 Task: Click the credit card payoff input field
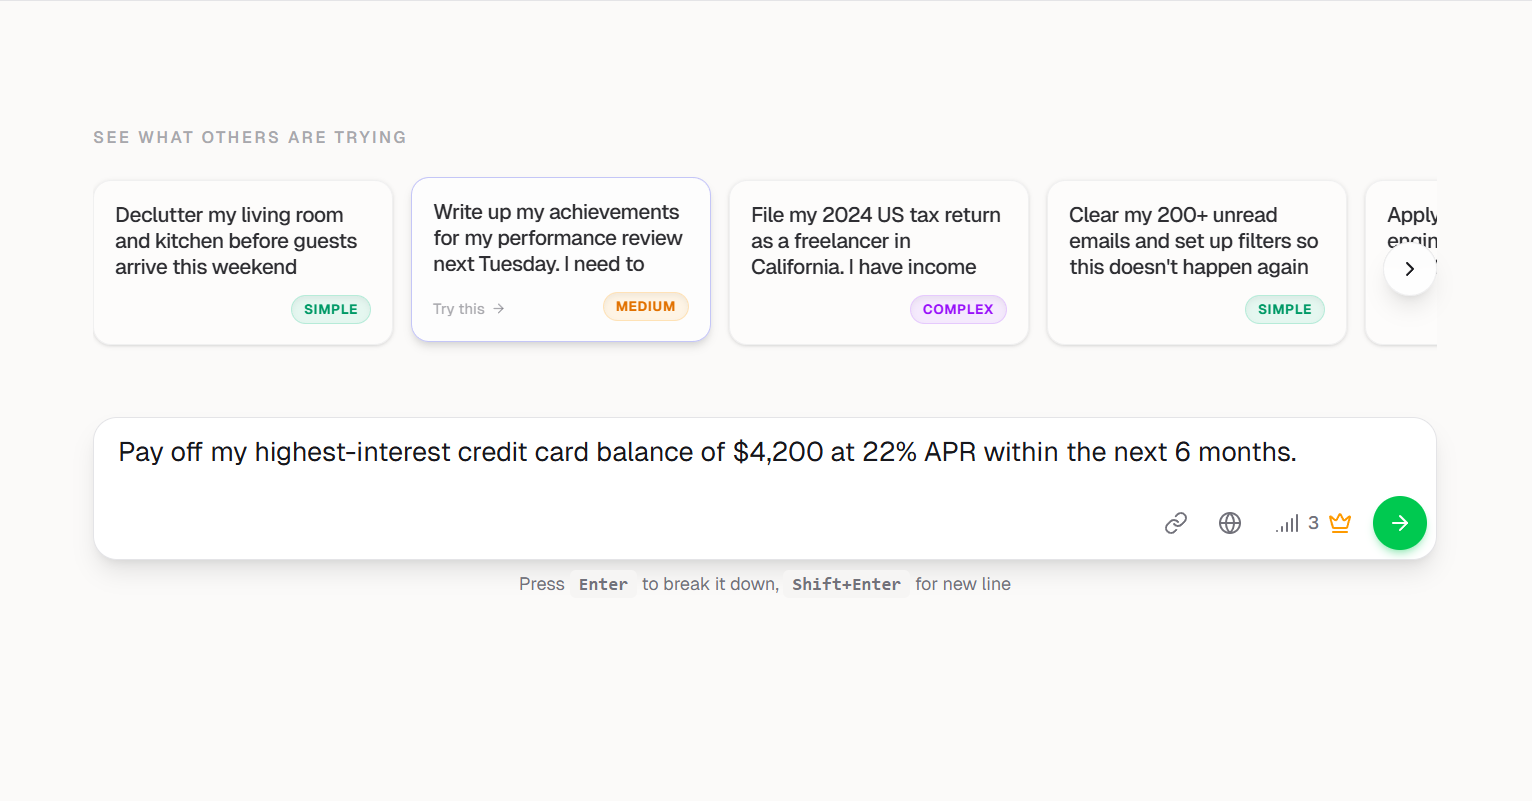point(700,452)
